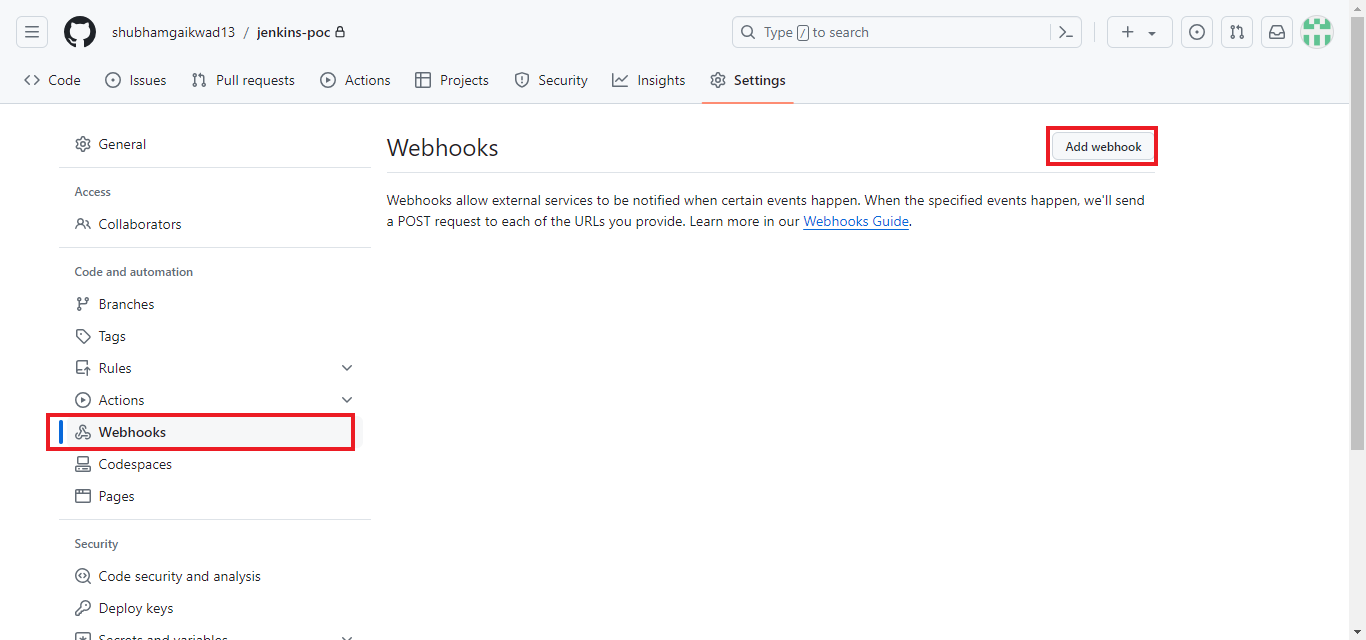Click the Tags tag icon
The width and height of the screenshot is (1366, 640).
83,336
